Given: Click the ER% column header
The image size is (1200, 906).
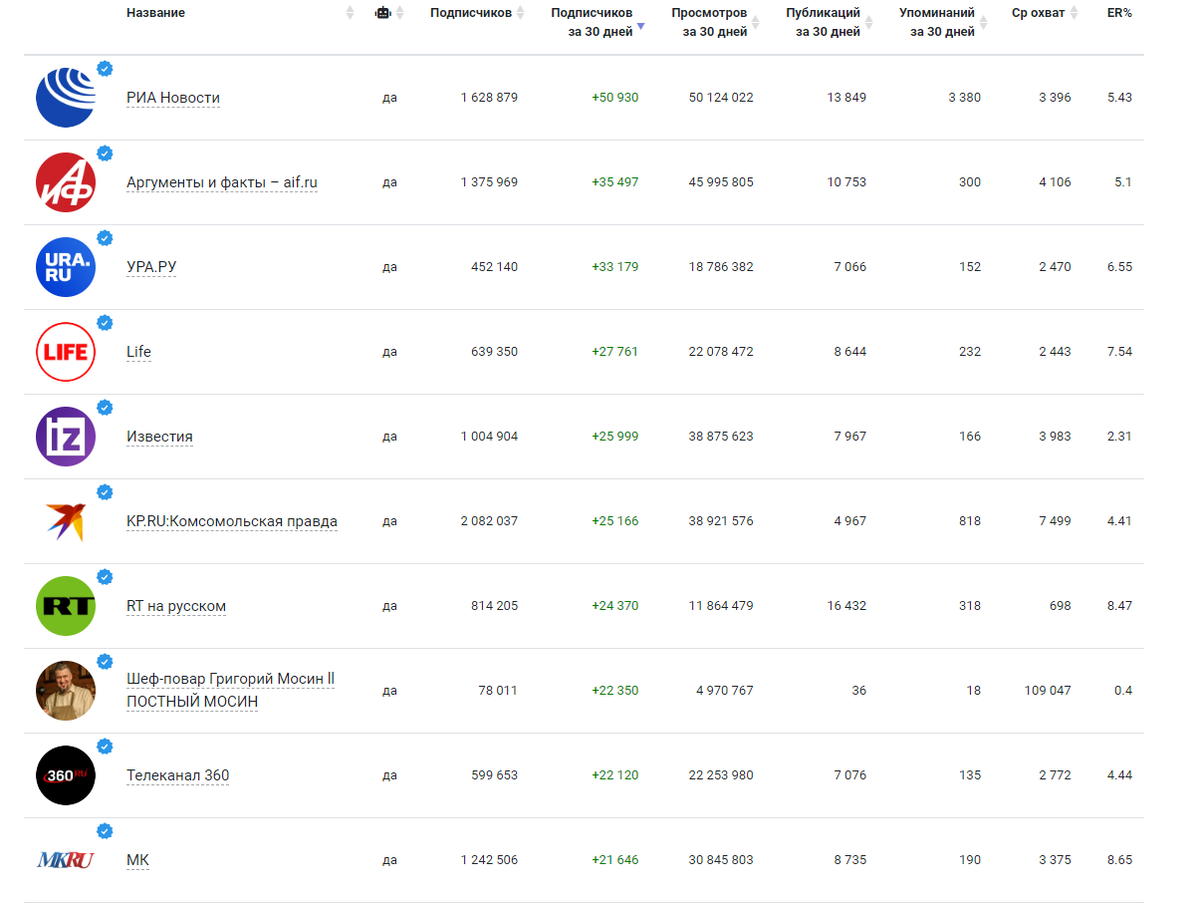Looking at the screenshot, I should (x=1119, y=13).
